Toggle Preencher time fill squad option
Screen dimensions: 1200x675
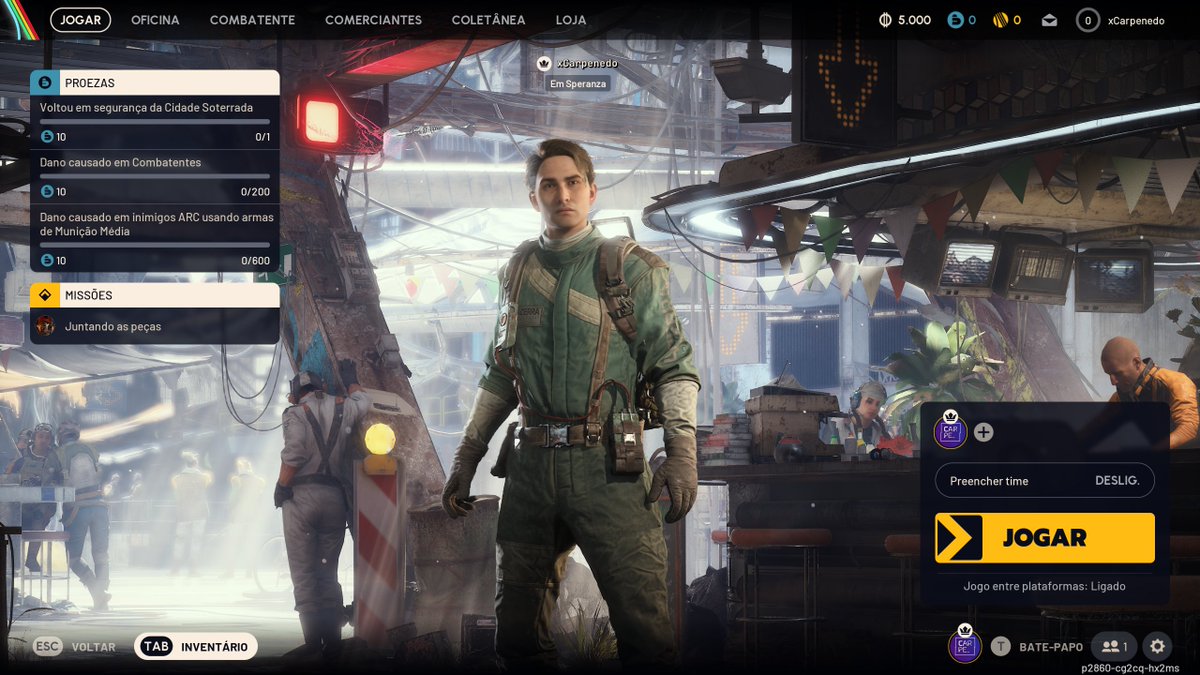1044,481
